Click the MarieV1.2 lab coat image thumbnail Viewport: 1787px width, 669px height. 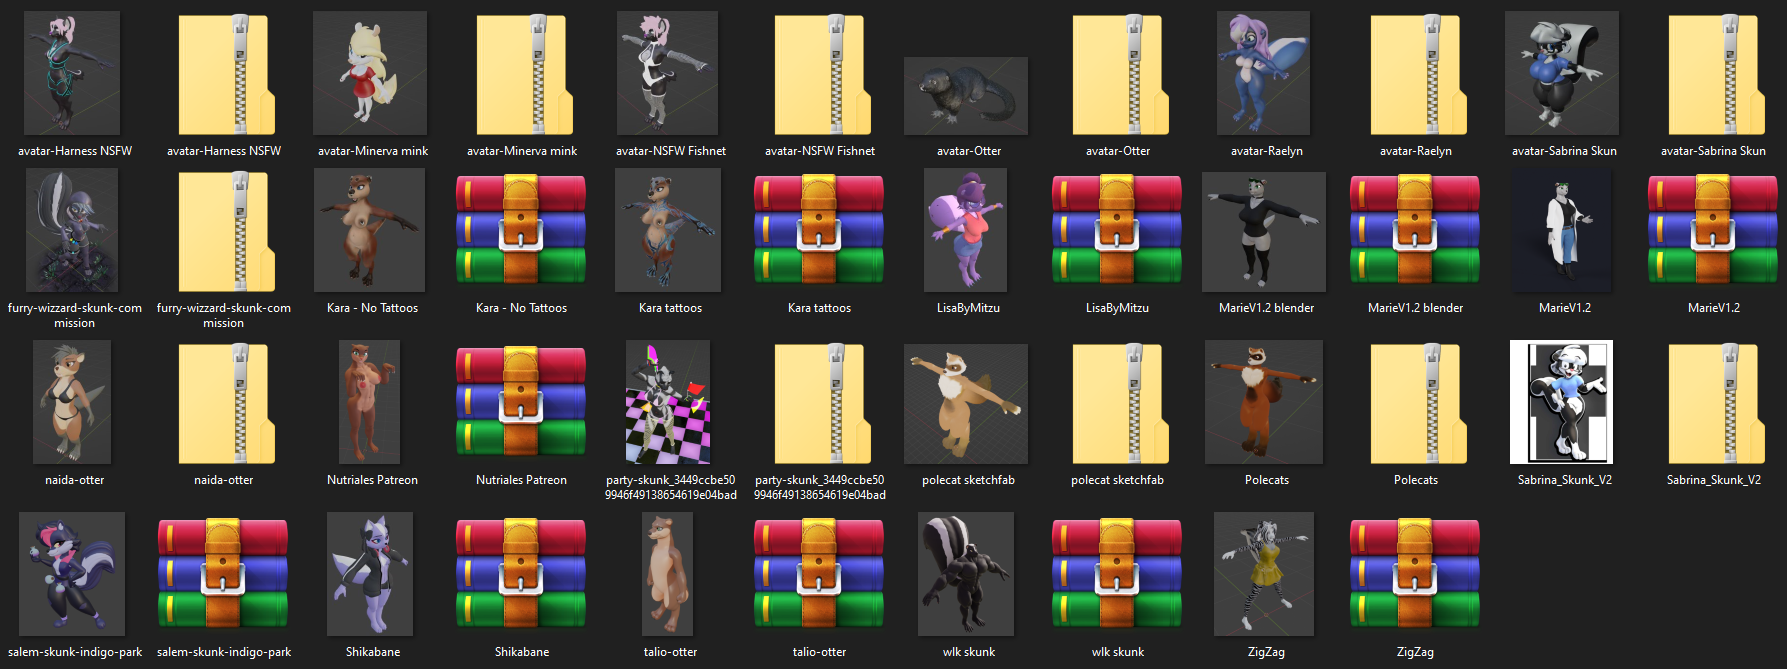[1562, 230]
